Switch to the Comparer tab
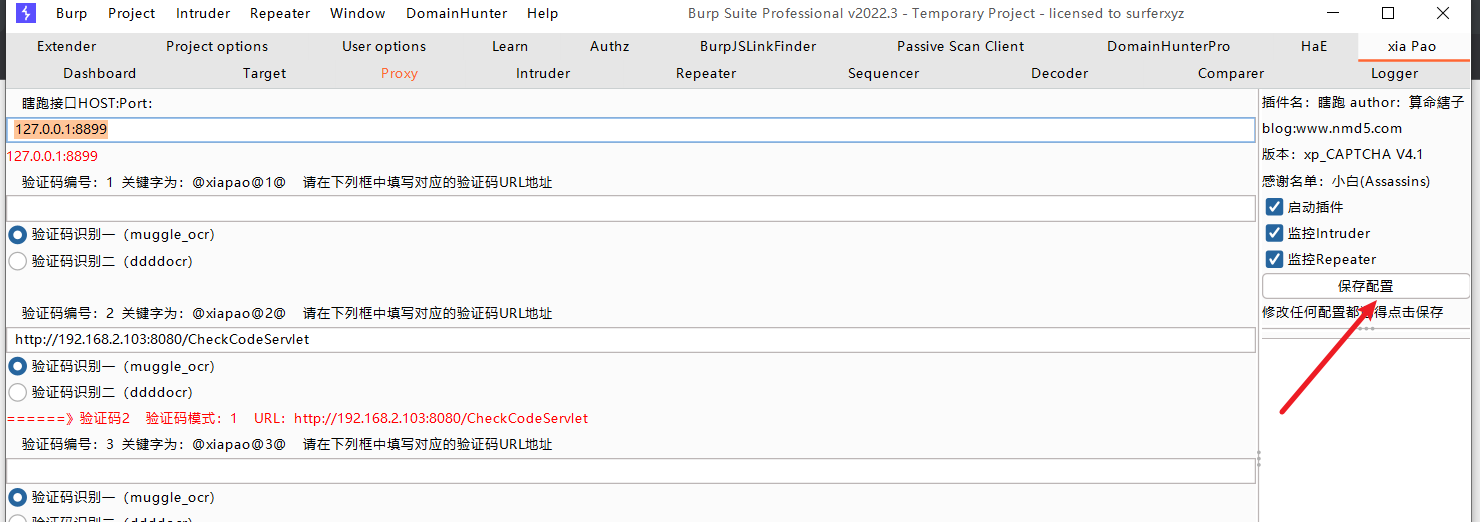 [x=1231, y=73]
